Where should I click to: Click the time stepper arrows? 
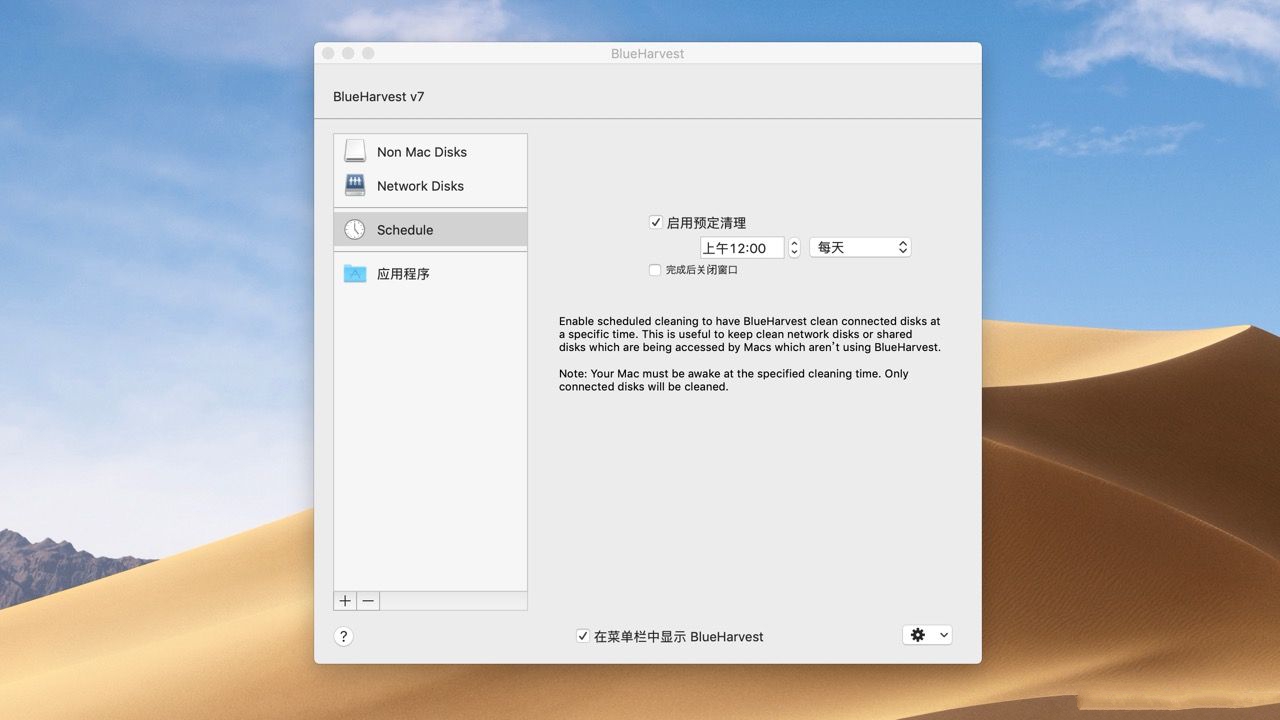tap(794, 247)
